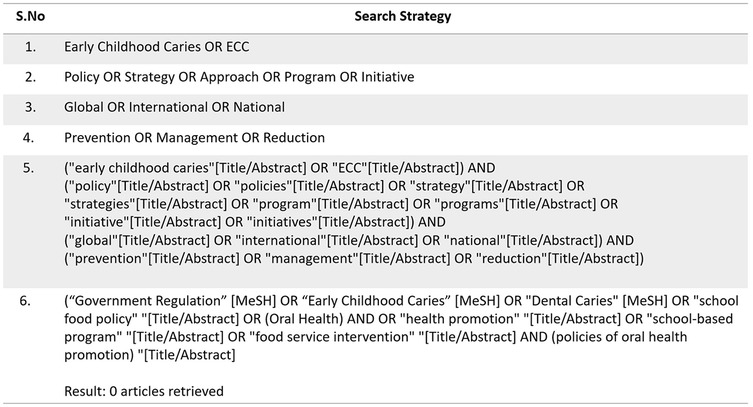Image resolution: width=753 pixels, height=407 pixels.
Task: Click the Prevention OR Management OR Reduction text
Action: pyautogui.click(x=197, y=137)
